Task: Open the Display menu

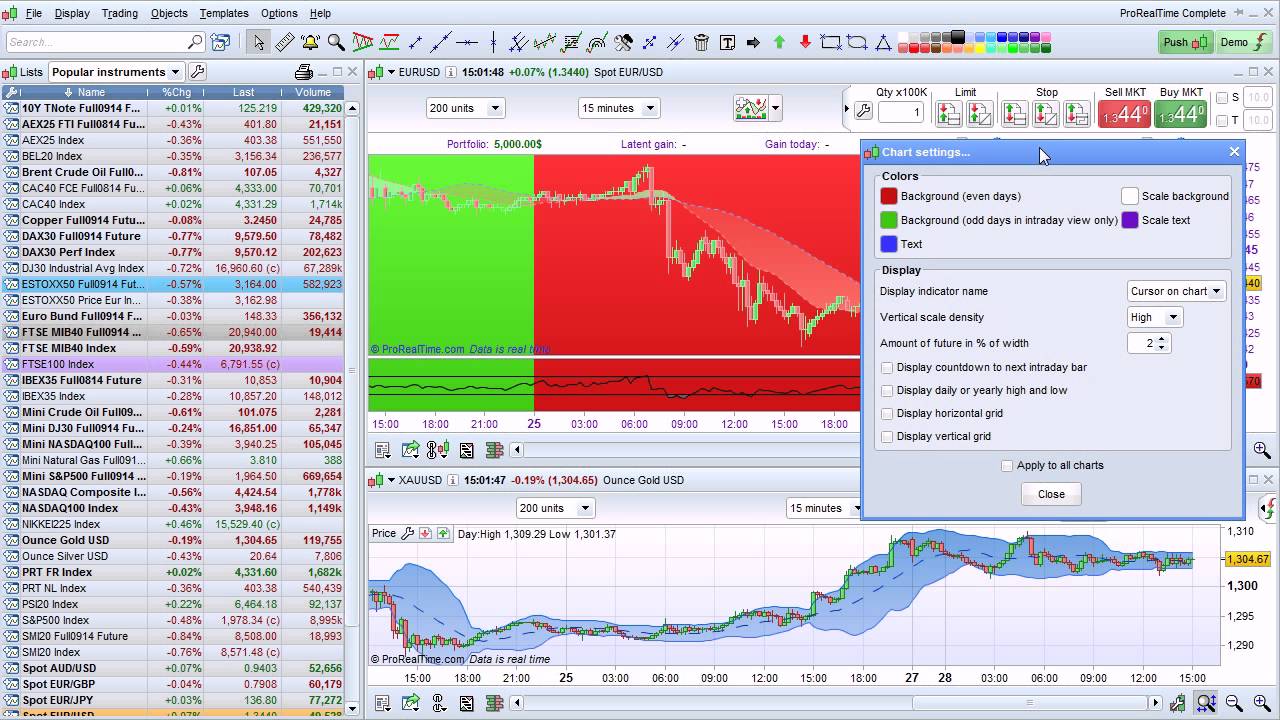Action: click(72, 13)
